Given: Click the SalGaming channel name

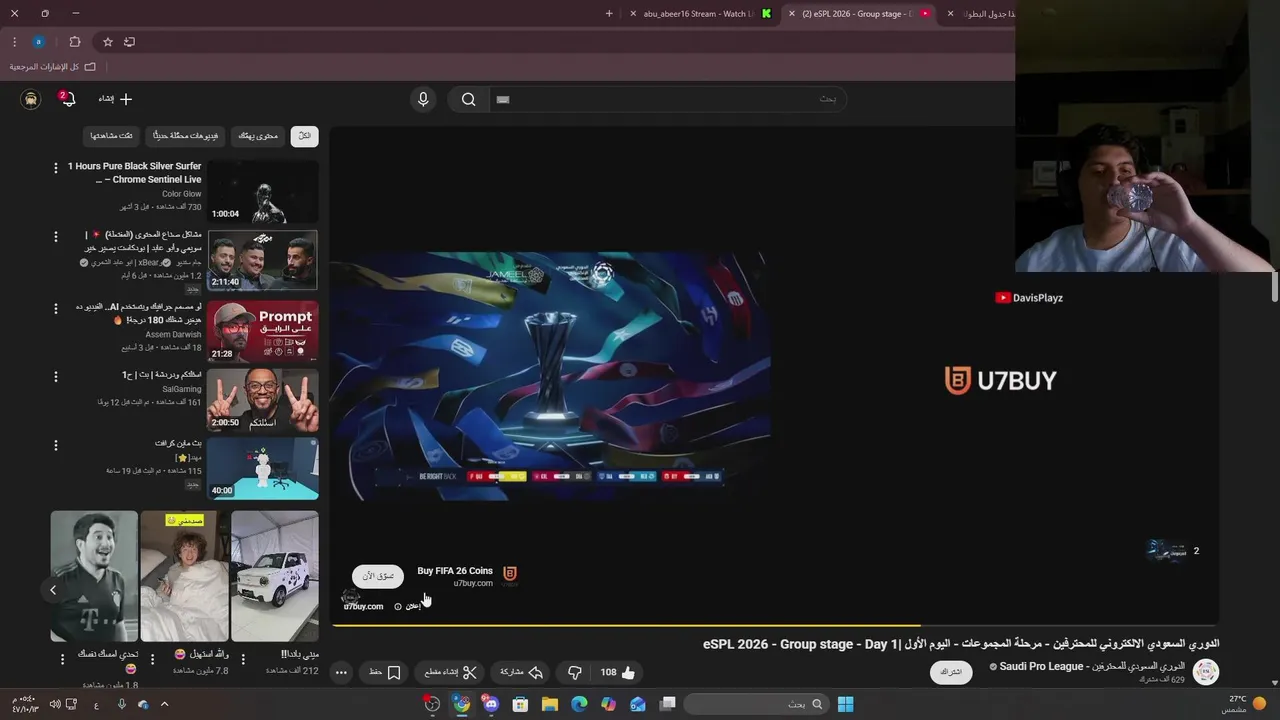Looking at the screenshot, I should [181, 389].
